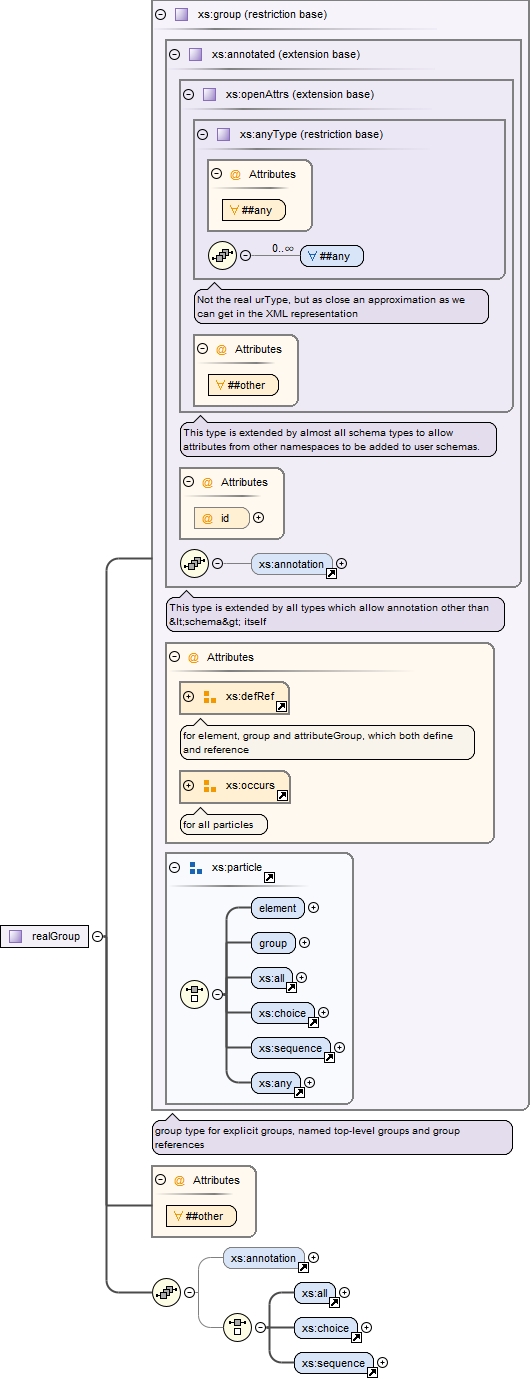Click the choice compositor icon in xs:particle

(194, 994)
